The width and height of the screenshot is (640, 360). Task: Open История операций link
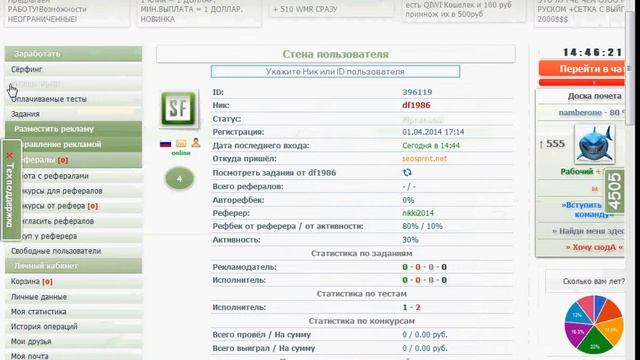pos(73,327)
